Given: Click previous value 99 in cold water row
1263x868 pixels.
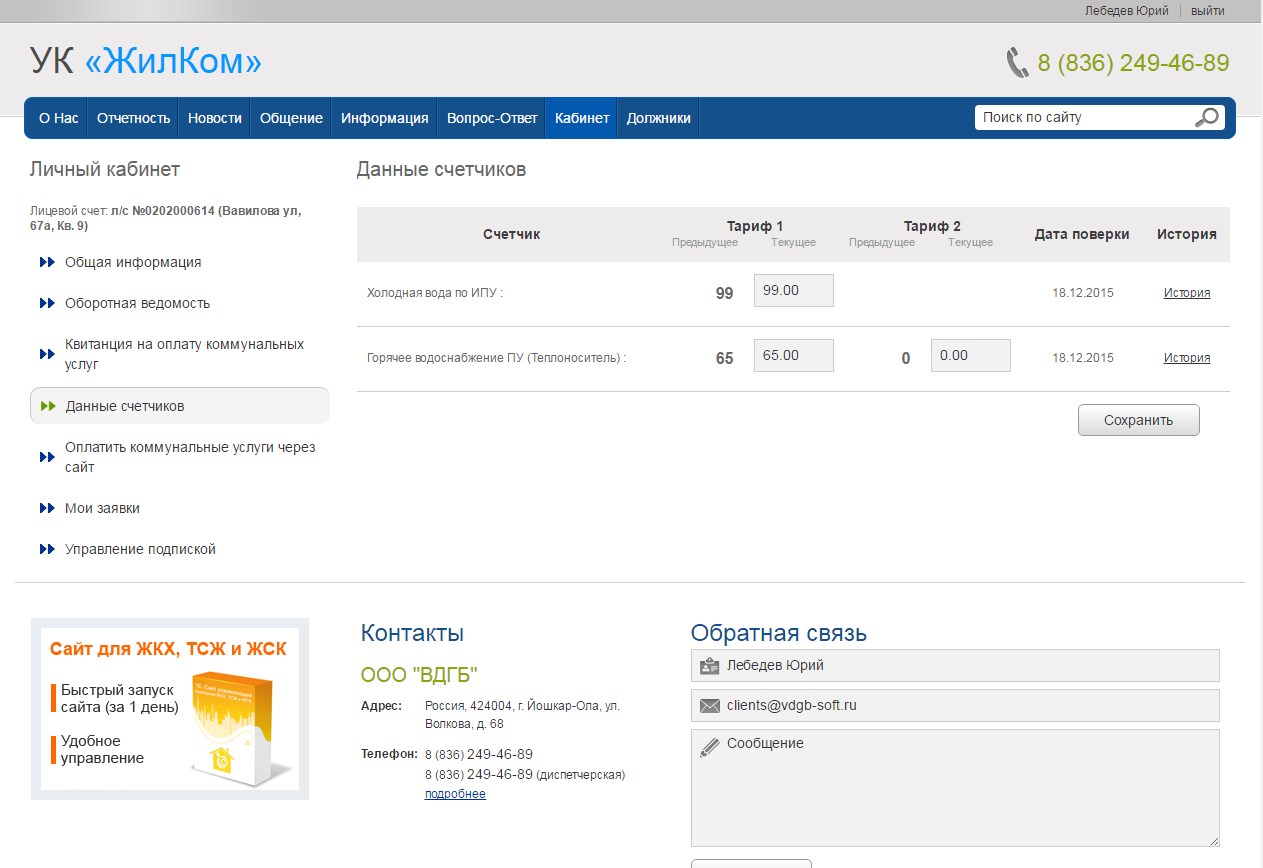Looking at the screenshot, I should pos(724,293).
